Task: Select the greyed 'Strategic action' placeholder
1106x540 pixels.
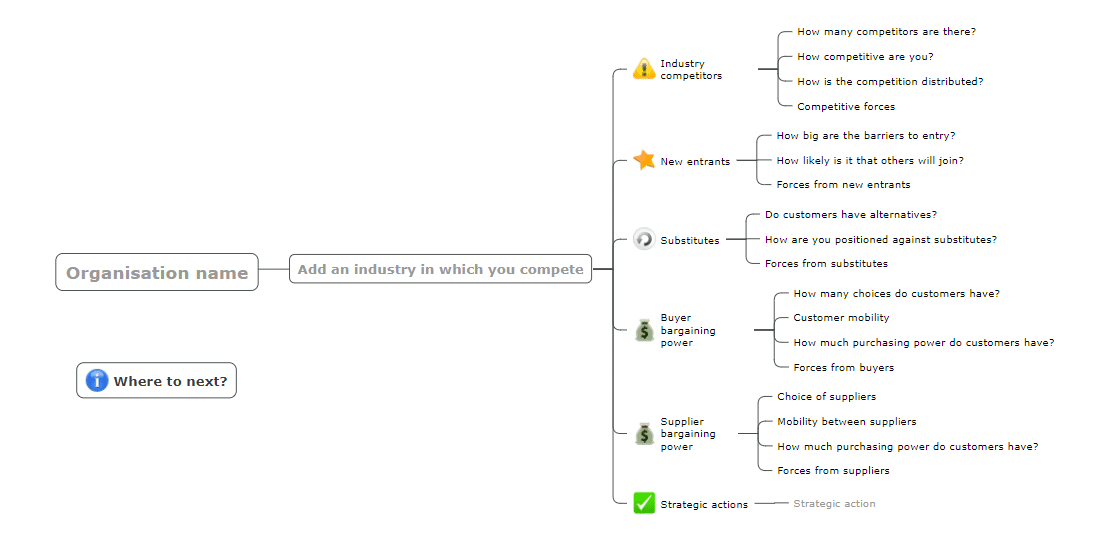Action: [834, 503]
